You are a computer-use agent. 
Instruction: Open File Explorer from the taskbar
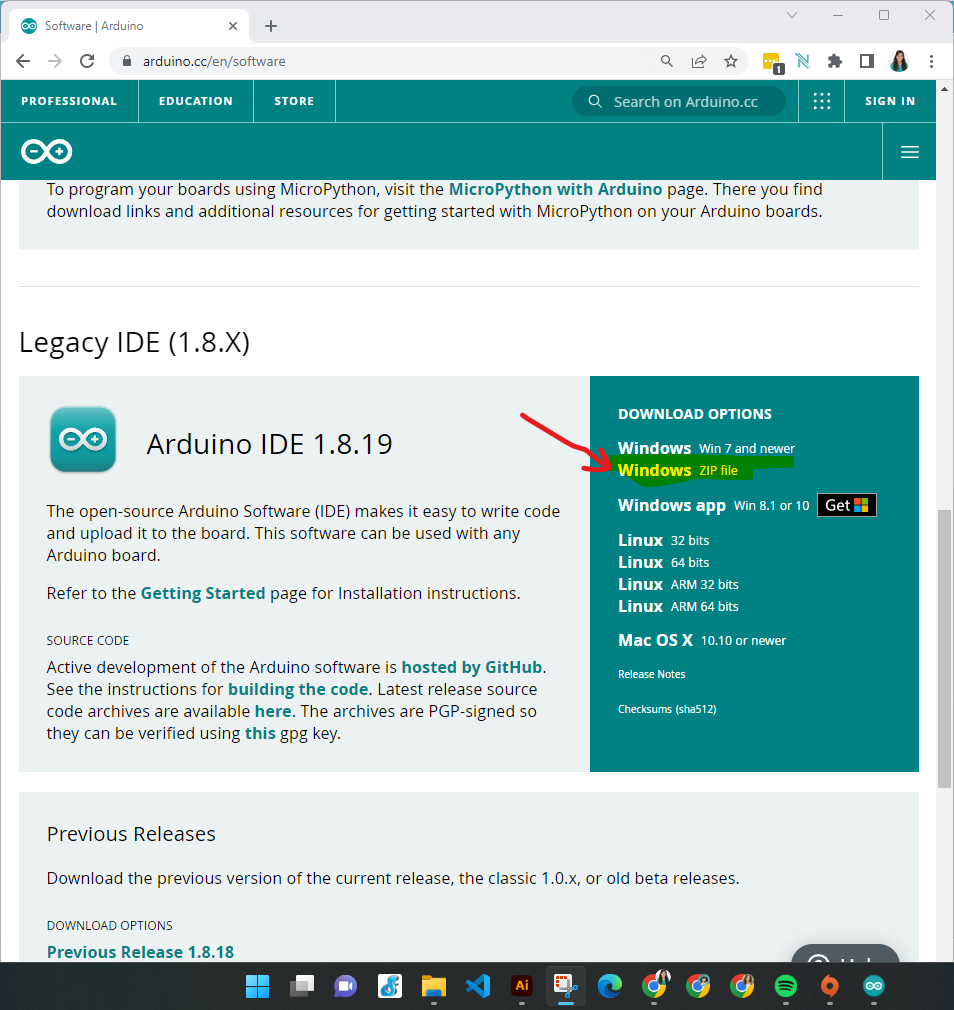434,986
